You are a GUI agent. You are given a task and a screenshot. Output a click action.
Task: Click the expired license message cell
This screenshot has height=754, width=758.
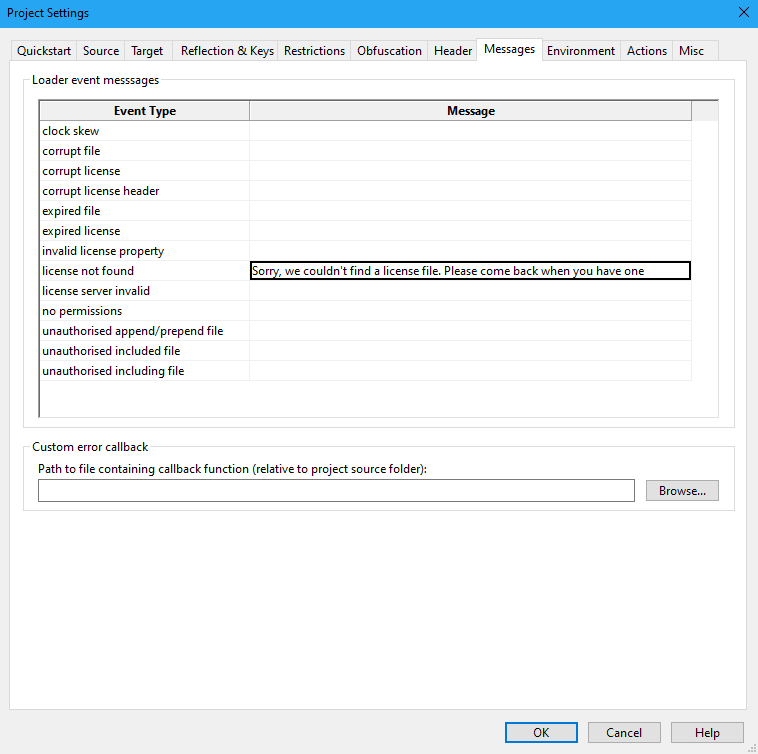[x=470, y=231]
